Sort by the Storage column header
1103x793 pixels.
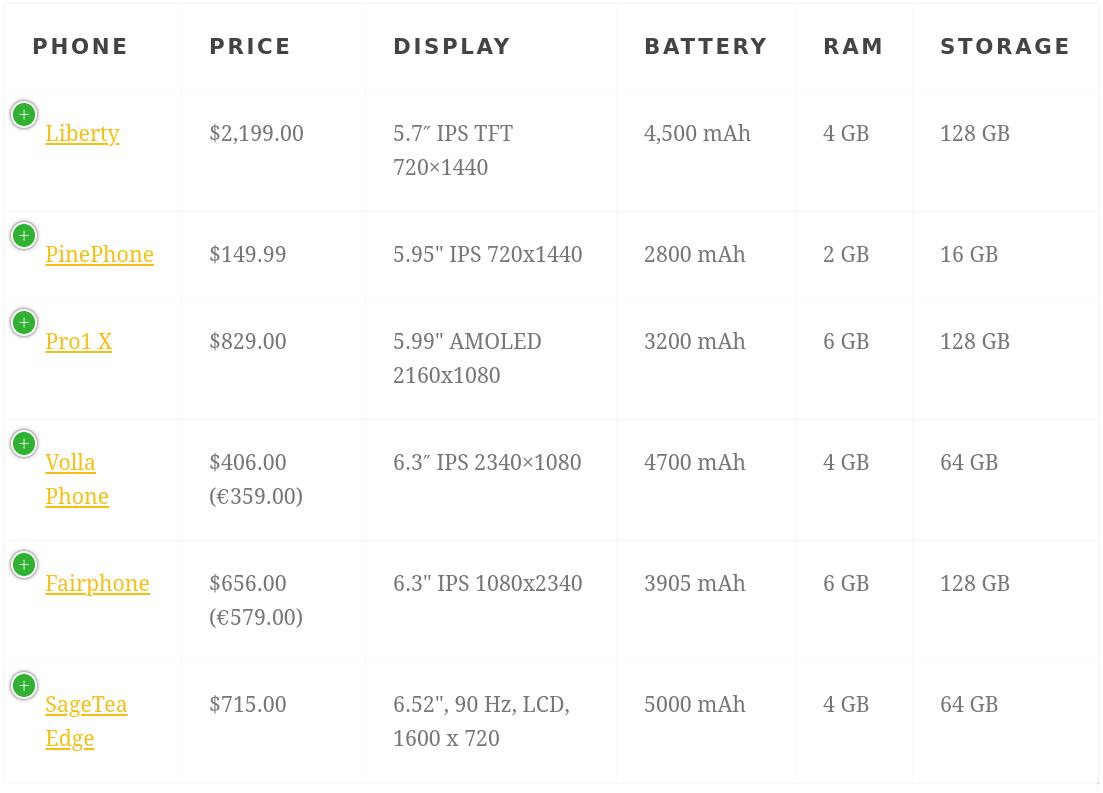pyautogui.click(x=1004, y=47)
